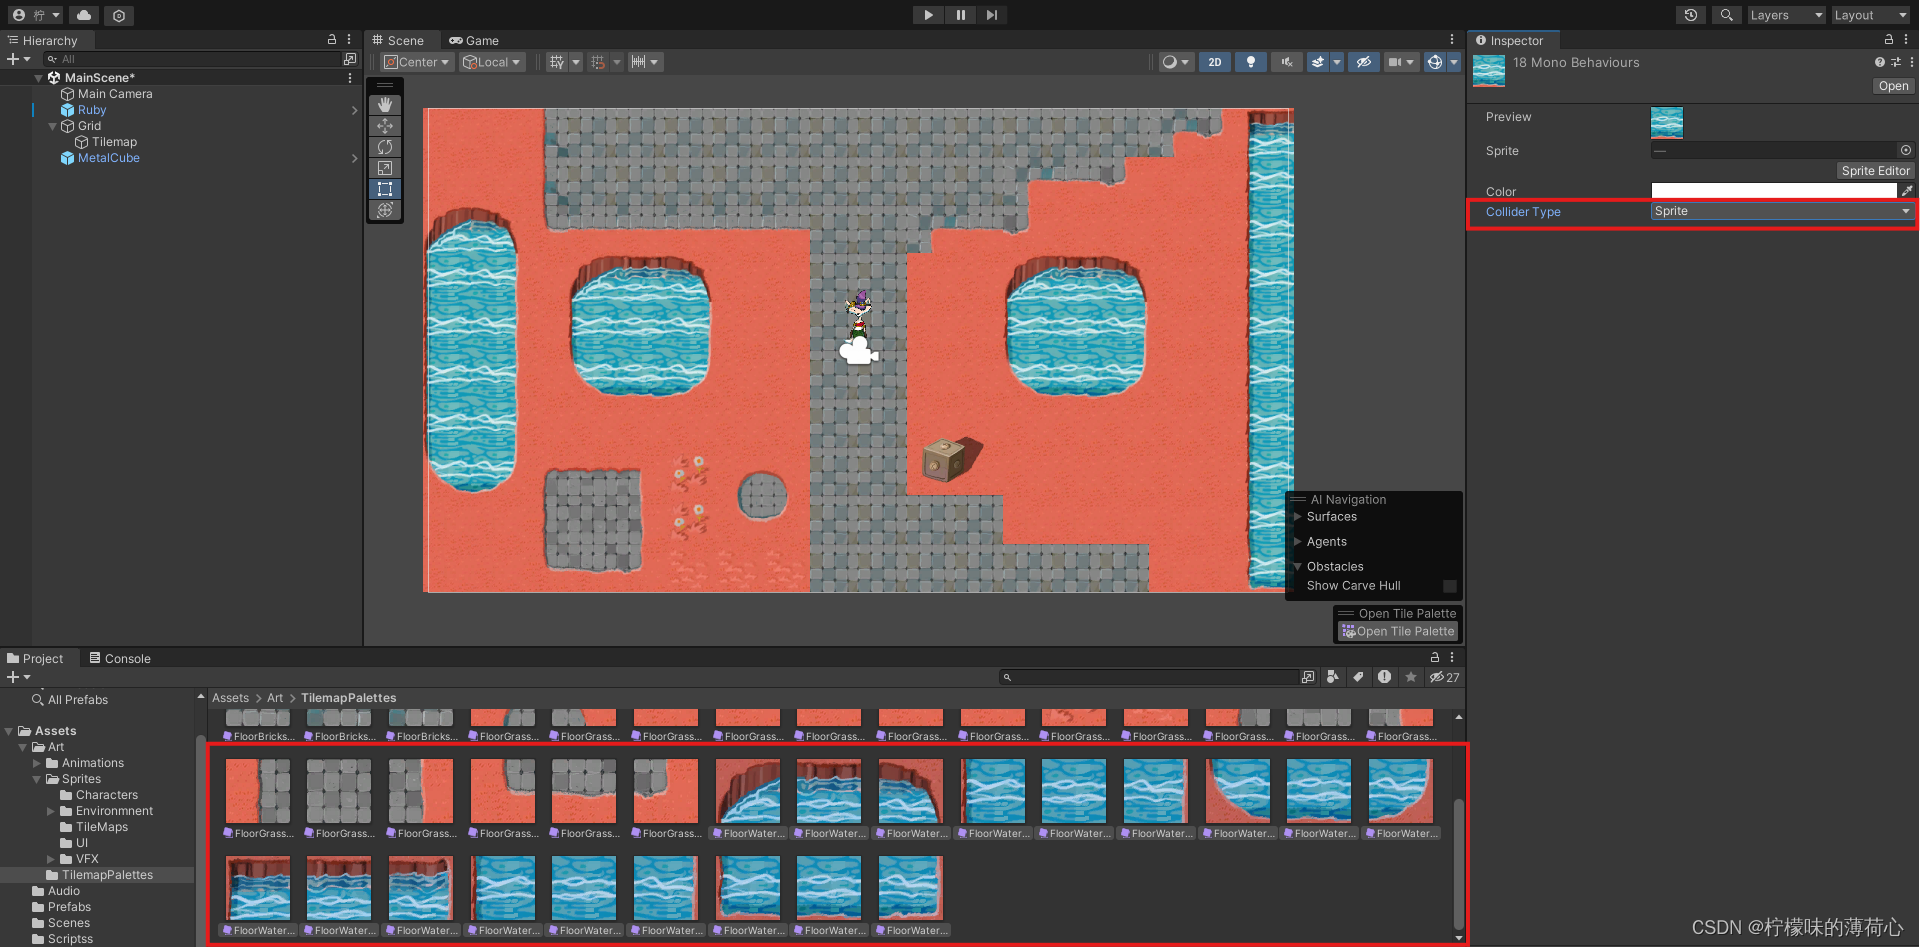Select the Hand tool in the Scene toolbar

(385, 104)
